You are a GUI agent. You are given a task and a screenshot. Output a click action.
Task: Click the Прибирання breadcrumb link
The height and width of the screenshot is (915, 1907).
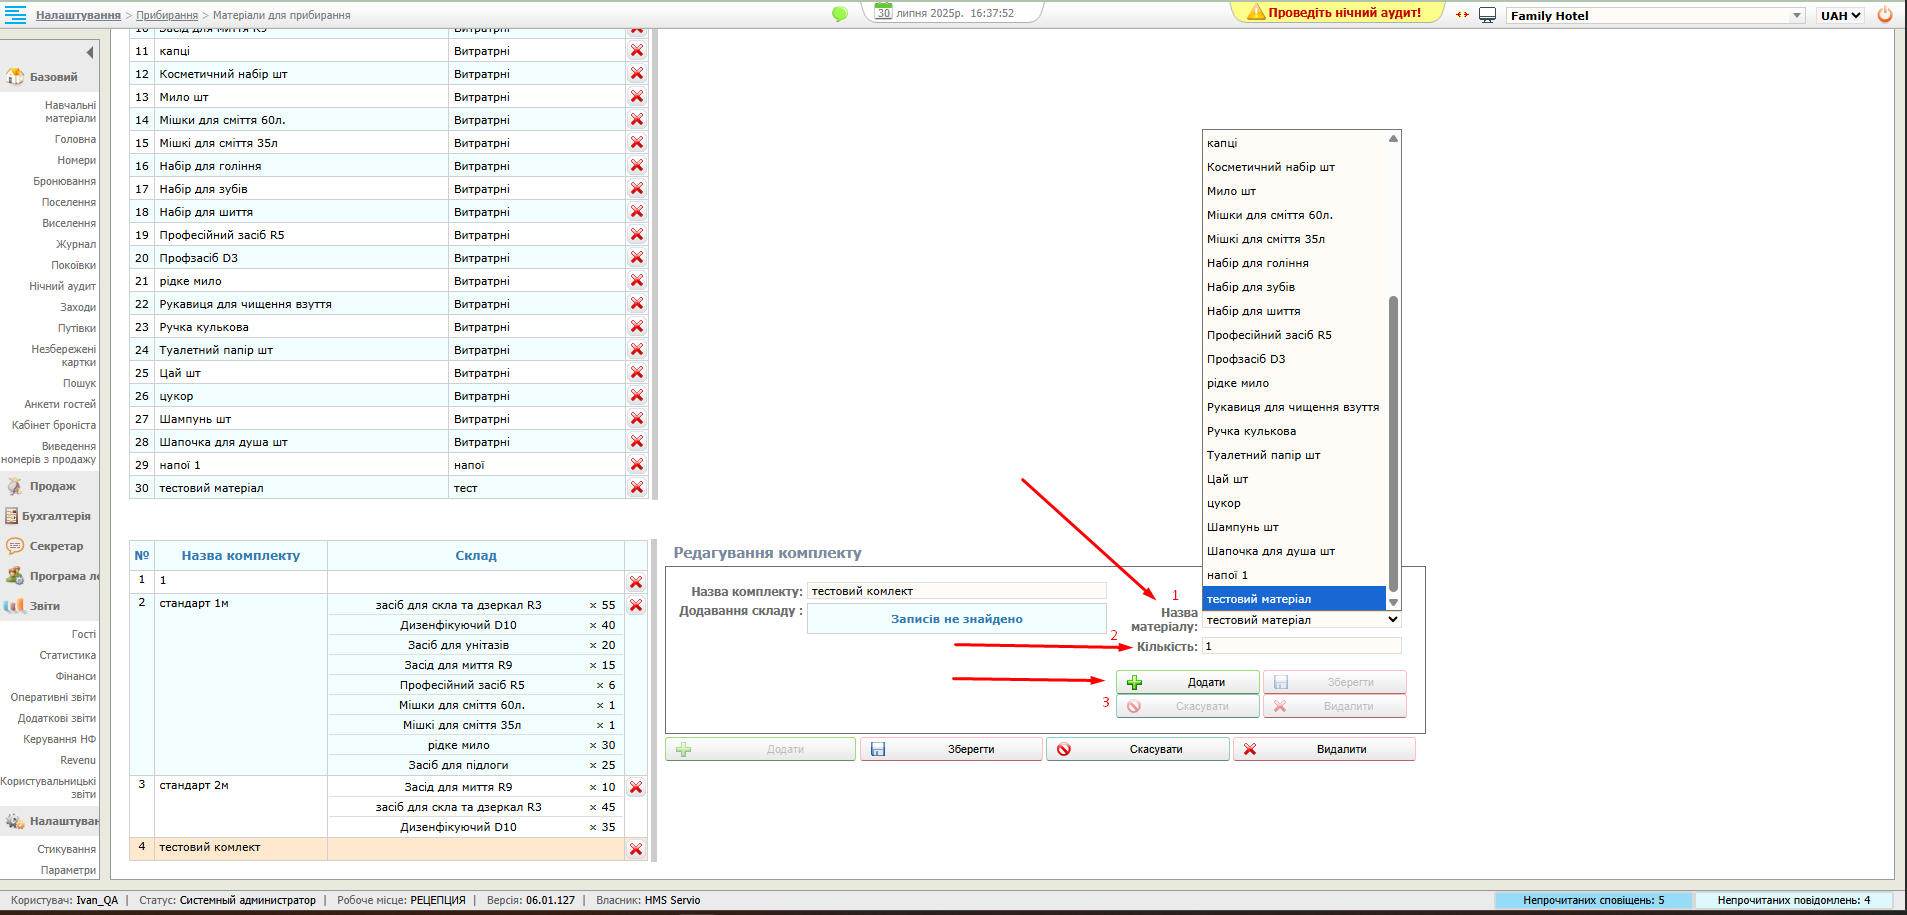pyautogui.click(x=166, y=15)
